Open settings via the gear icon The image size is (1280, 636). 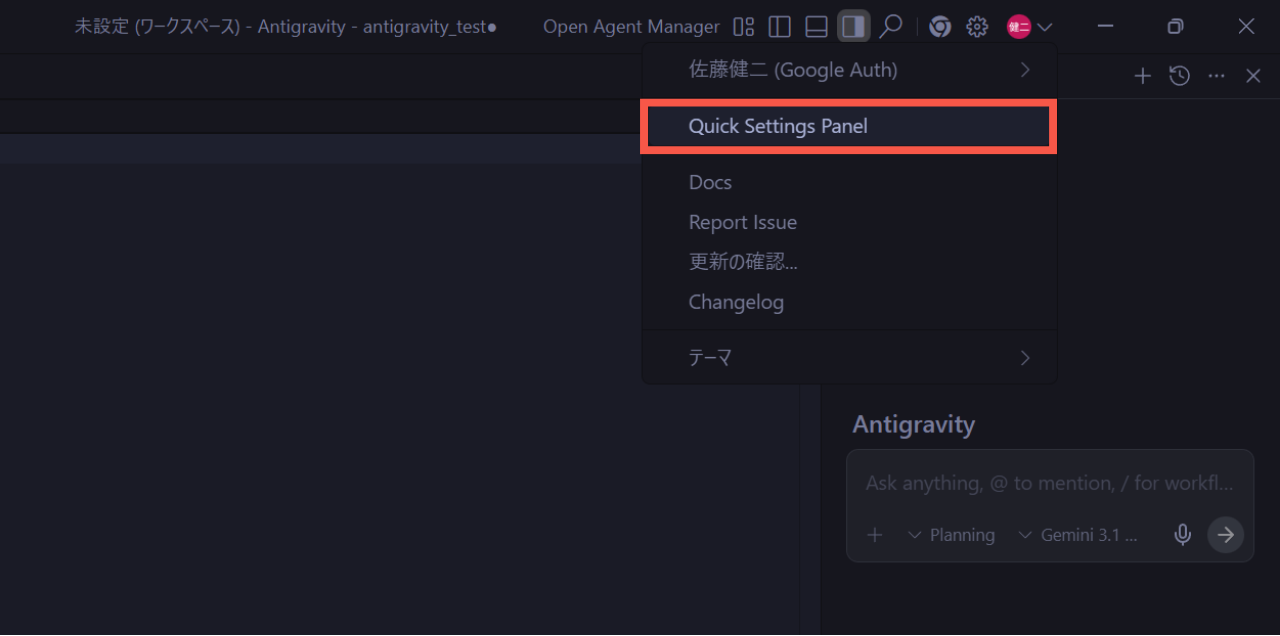pos(977,27)
